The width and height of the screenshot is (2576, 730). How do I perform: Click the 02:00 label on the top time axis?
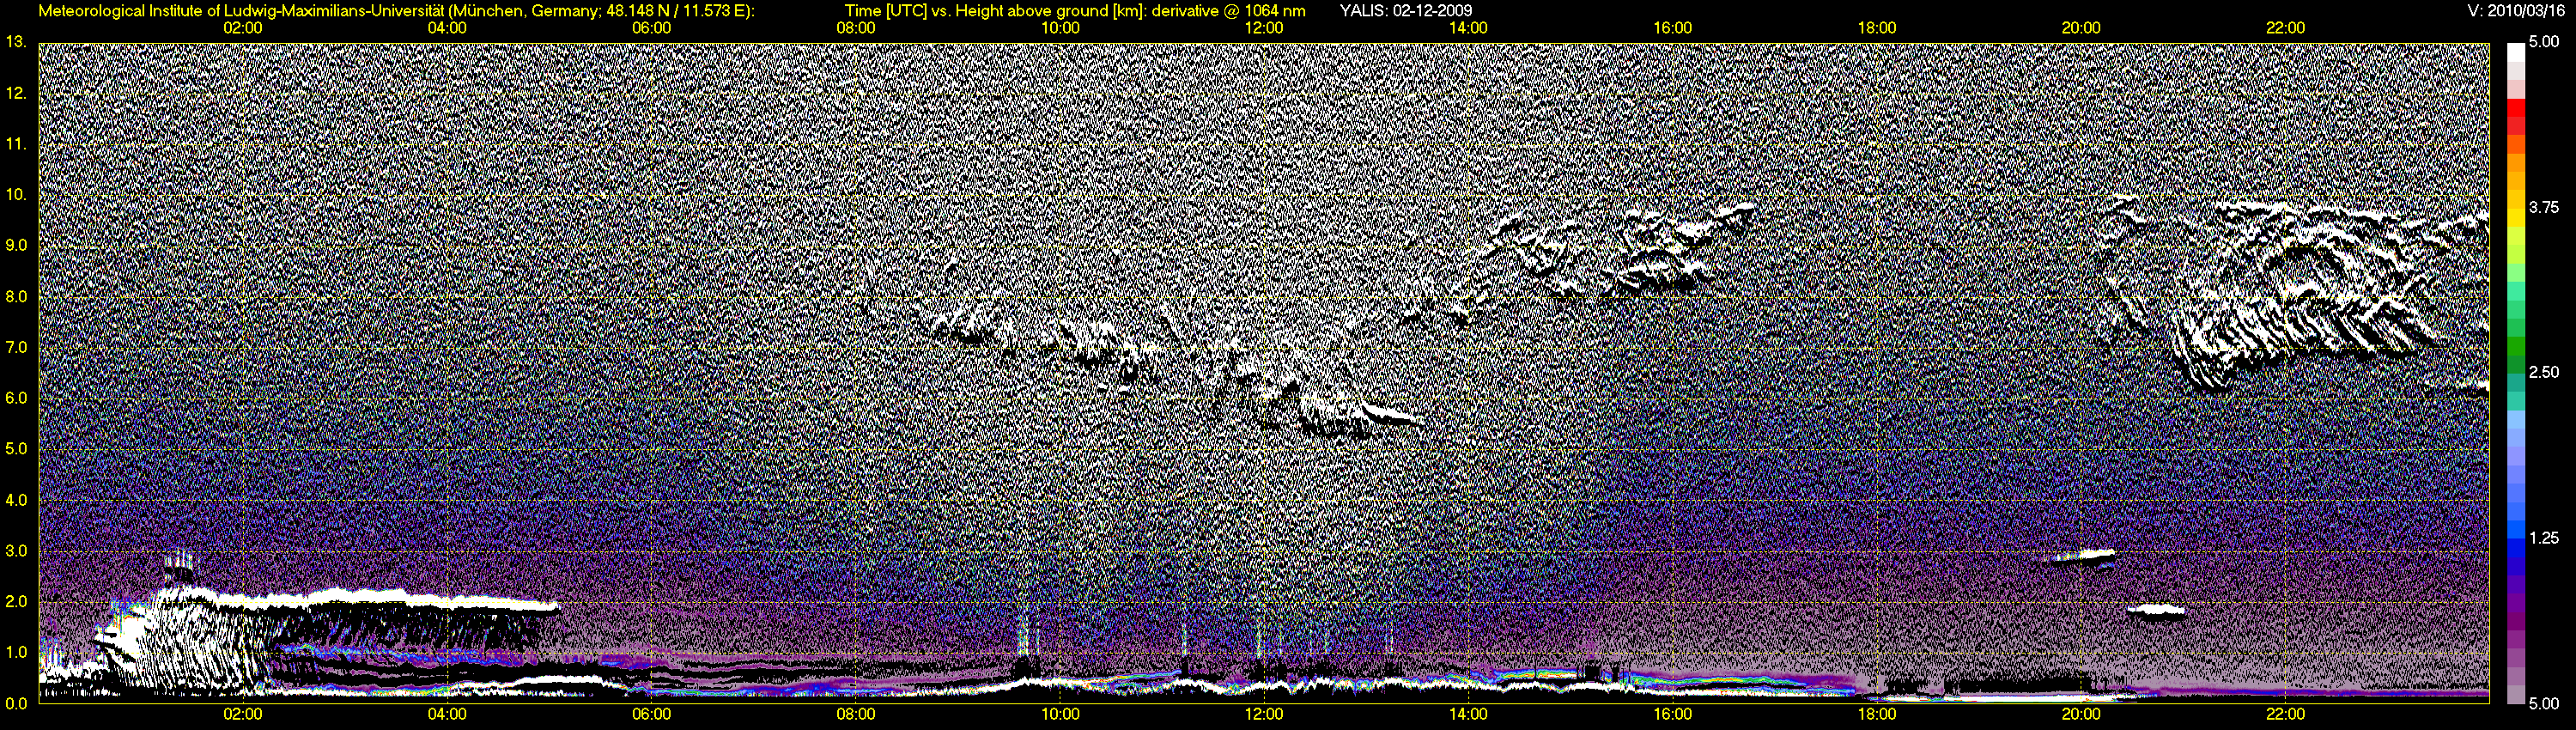(x=243, y=28)
